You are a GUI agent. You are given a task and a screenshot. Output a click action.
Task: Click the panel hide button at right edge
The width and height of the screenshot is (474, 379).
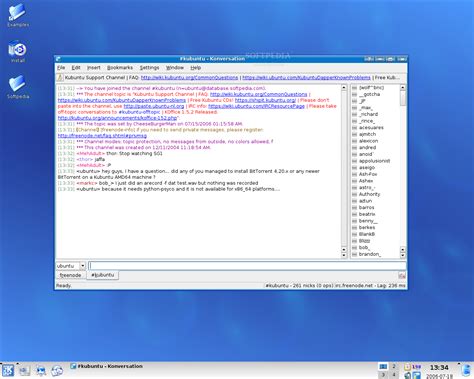[x=467, y=371]
